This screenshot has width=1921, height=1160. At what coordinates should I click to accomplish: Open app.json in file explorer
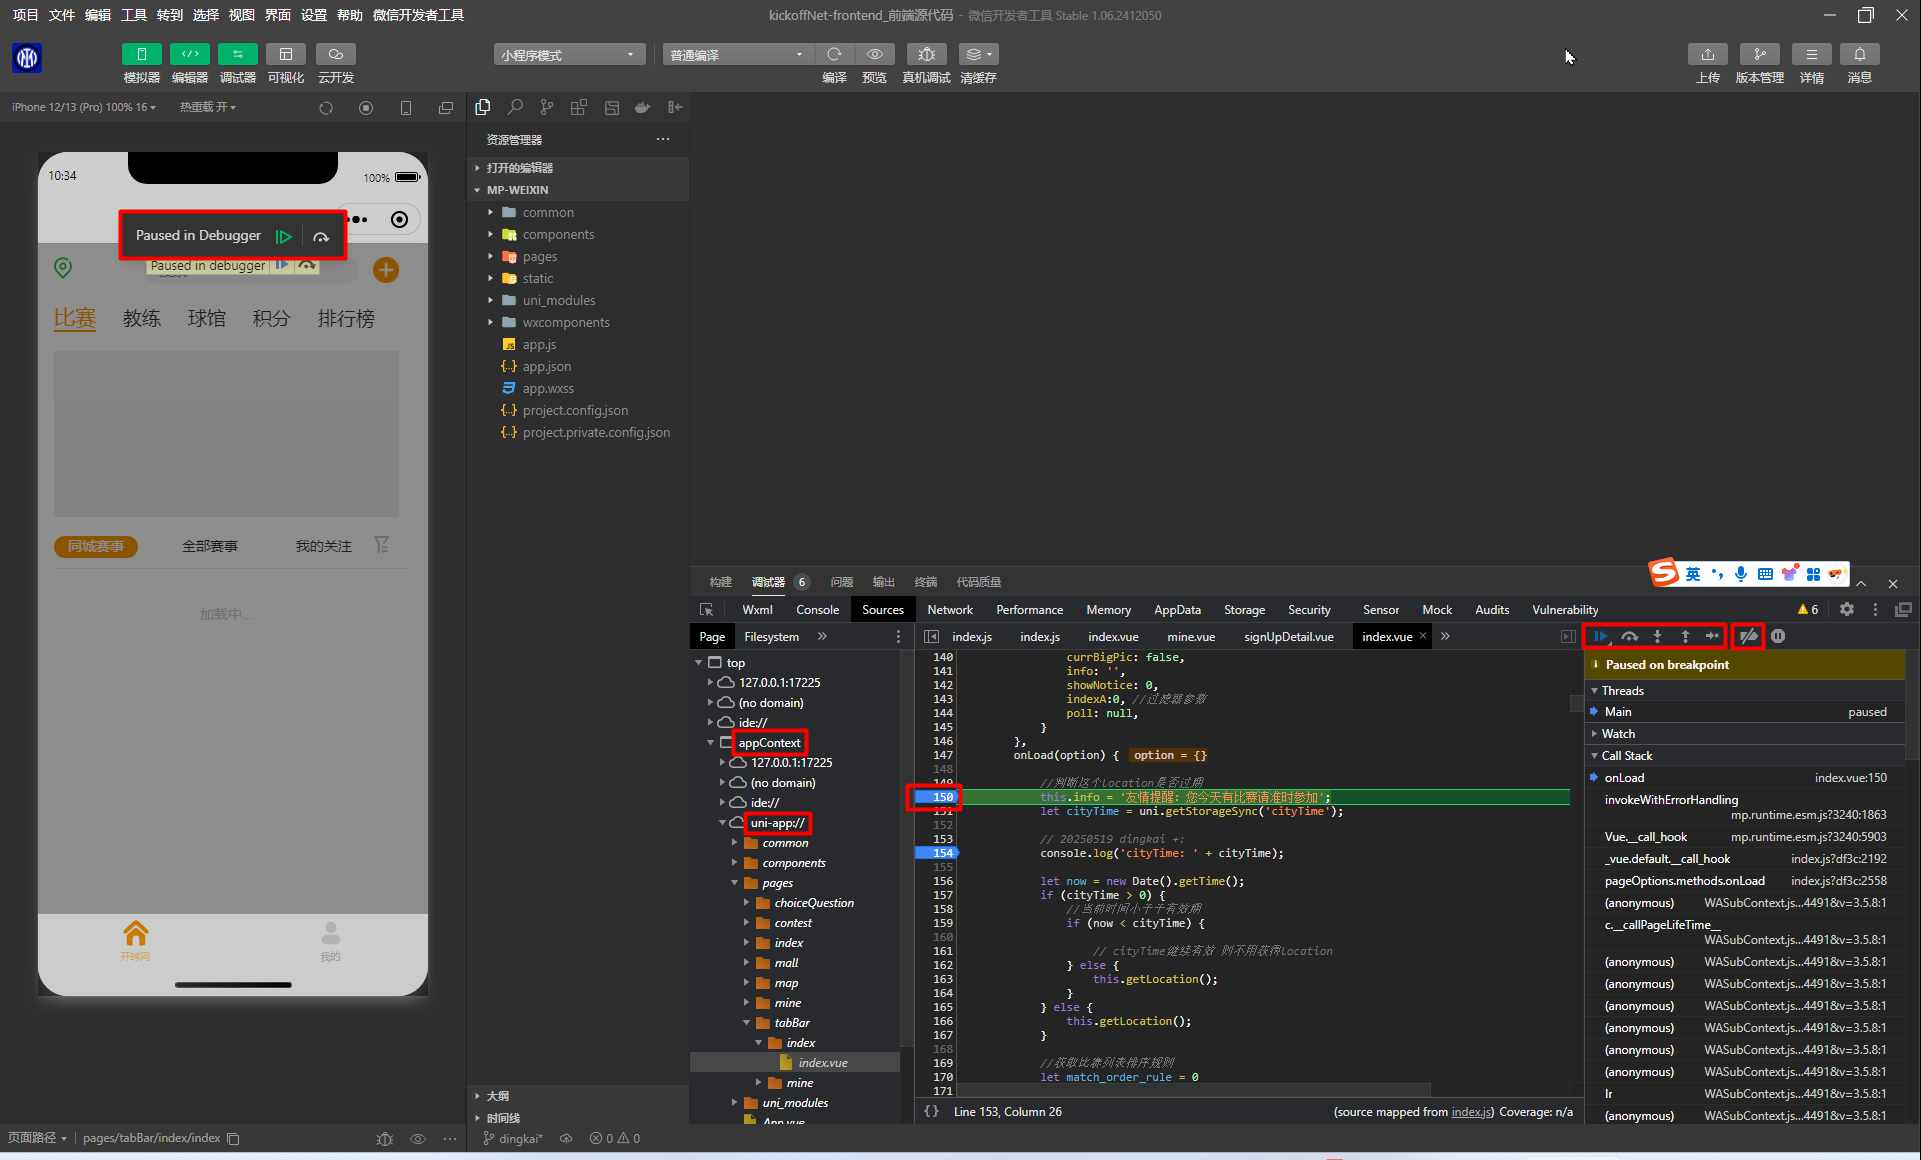tap(546, 366)
